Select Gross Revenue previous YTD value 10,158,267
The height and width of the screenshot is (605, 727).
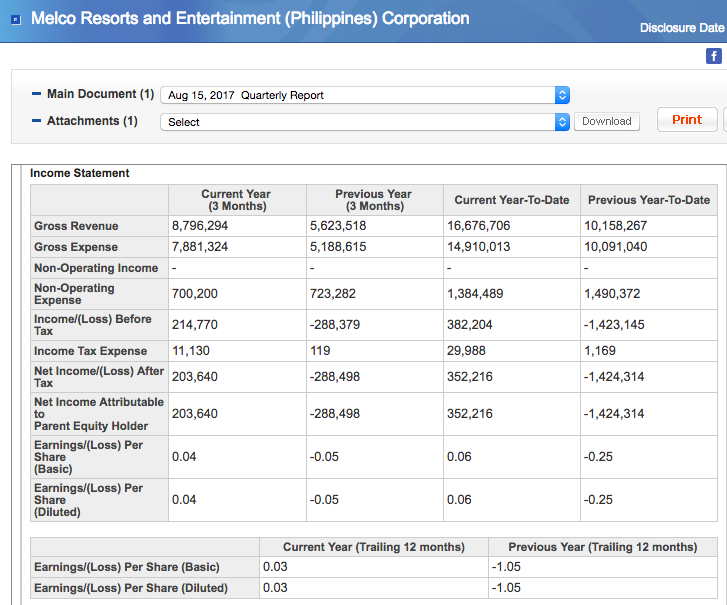pyautogui.click(x=615, y=226)
